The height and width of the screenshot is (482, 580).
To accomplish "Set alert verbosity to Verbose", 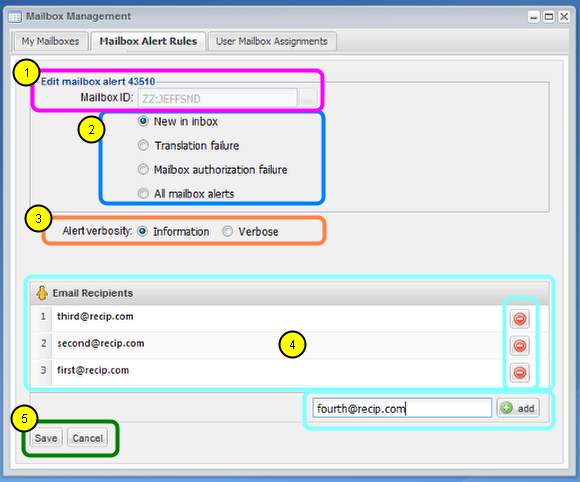I will coord(227,231).
